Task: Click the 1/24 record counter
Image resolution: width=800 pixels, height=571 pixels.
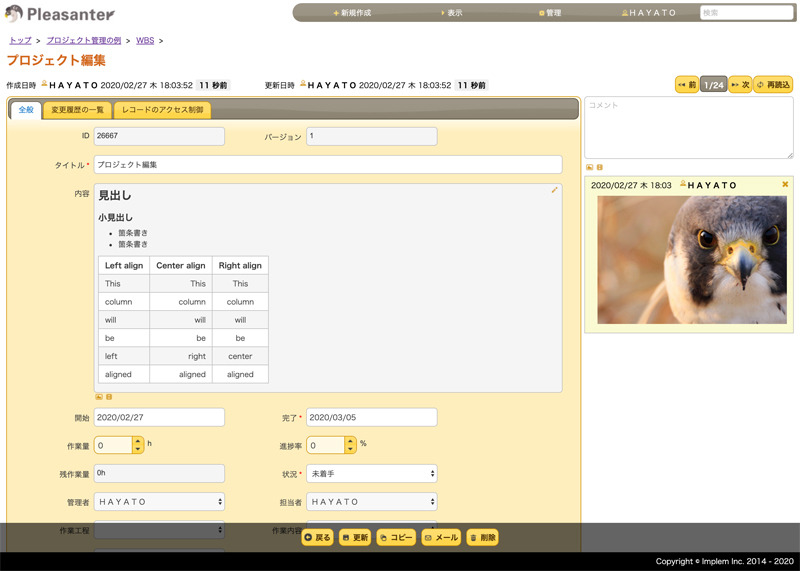Action: (x=714, y=85)
